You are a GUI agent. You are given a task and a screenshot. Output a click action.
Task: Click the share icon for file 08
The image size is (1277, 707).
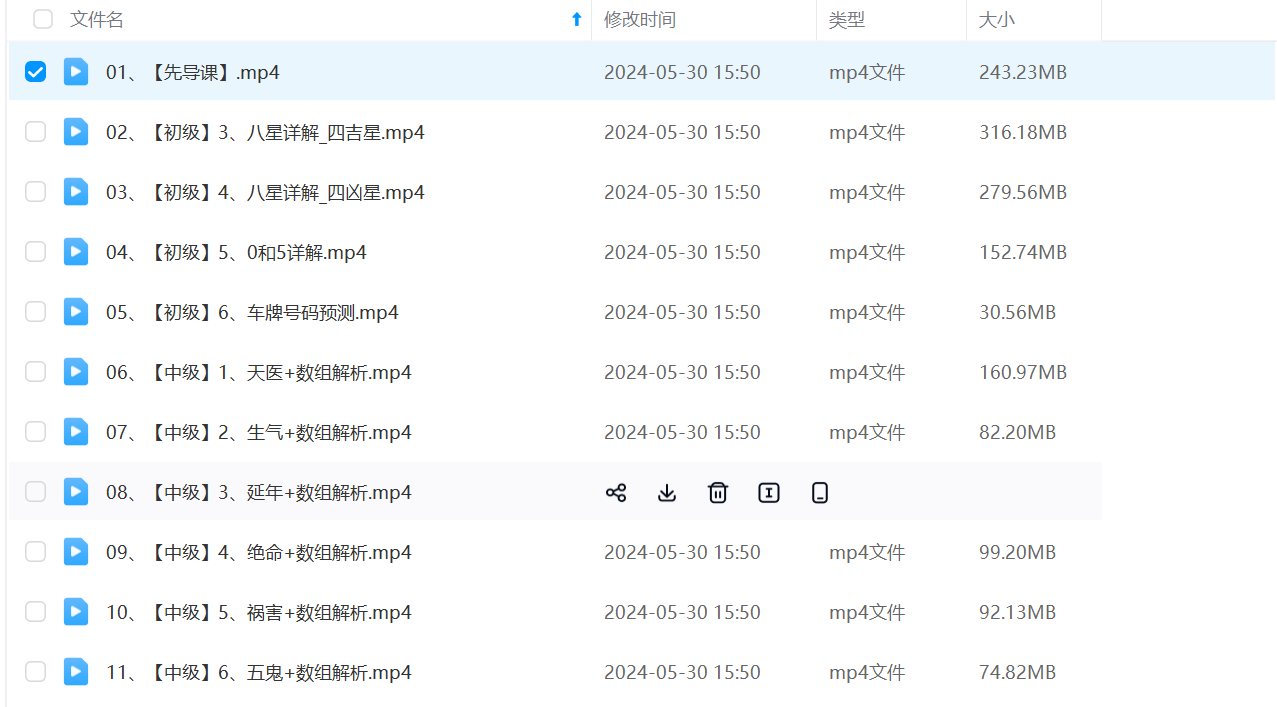point(616,492)
